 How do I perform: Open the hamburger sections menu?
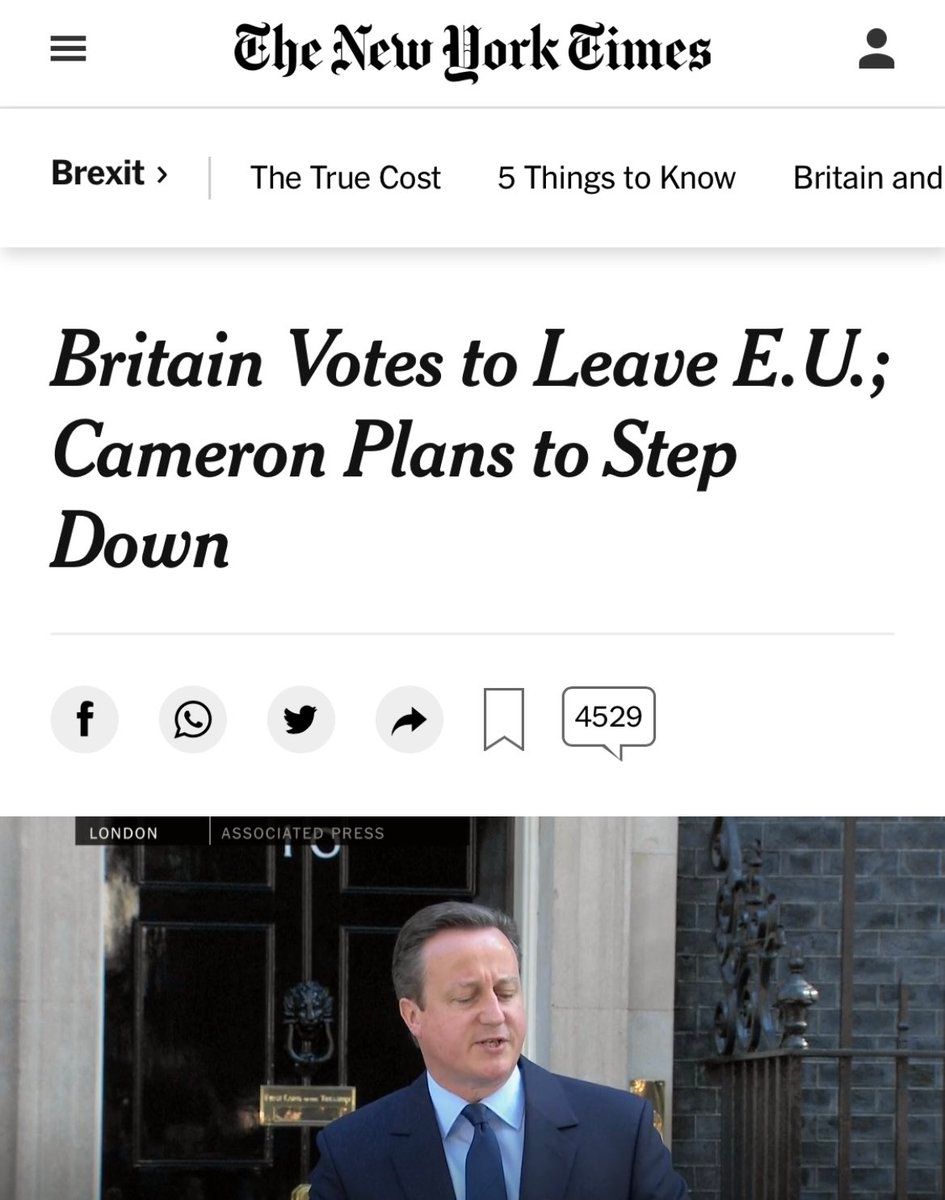click(68, 50)
